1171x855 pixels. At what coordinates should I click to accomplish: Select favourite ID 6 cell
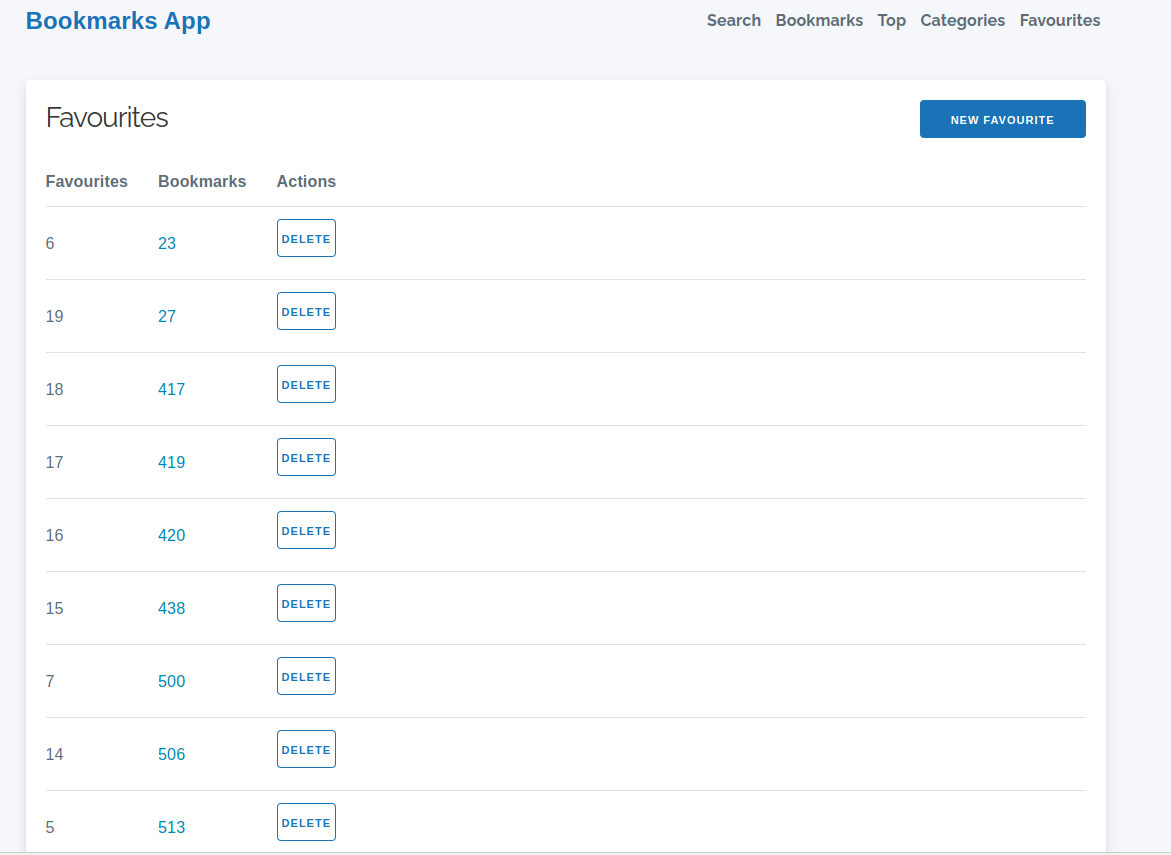(50, 243)
